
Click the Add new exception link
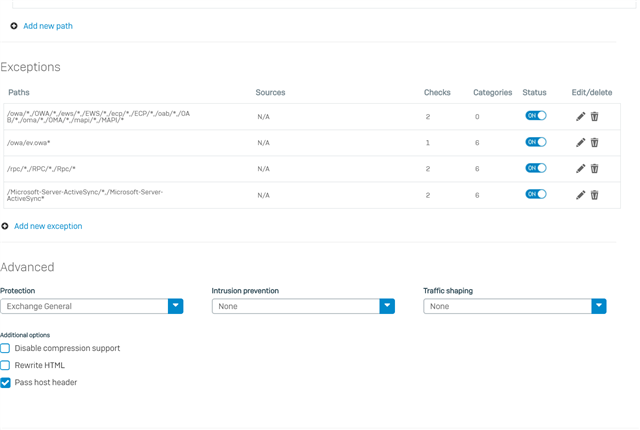pyautogui.click(x=48, y=226)
